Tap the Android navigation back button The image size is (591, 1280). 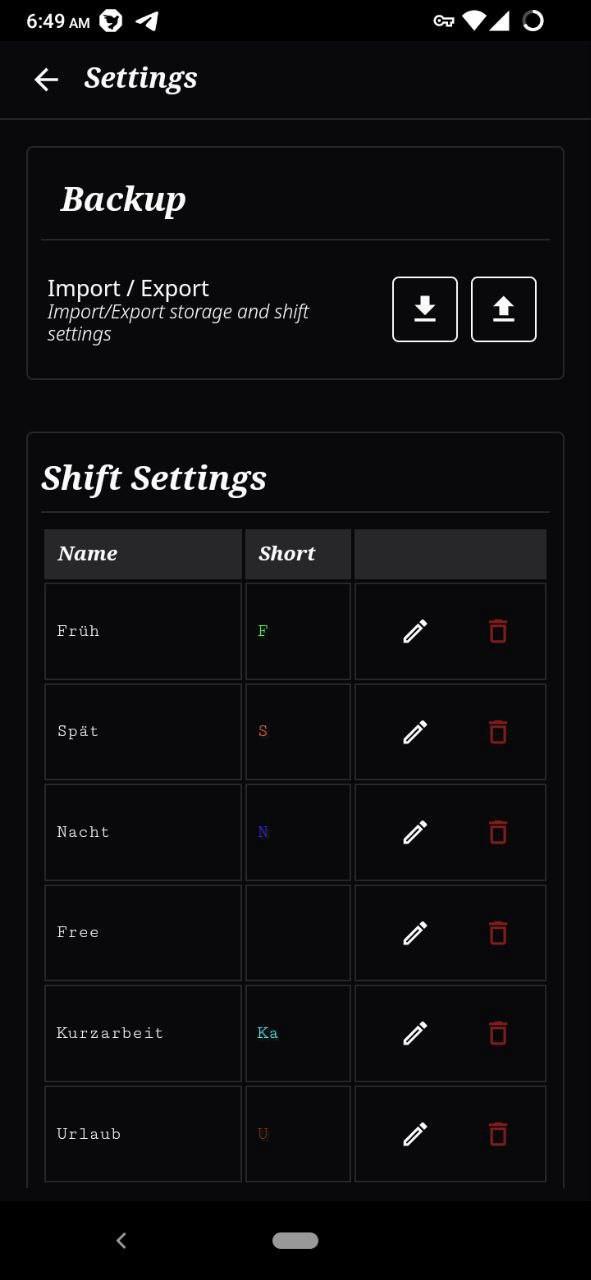(120, 1240)
